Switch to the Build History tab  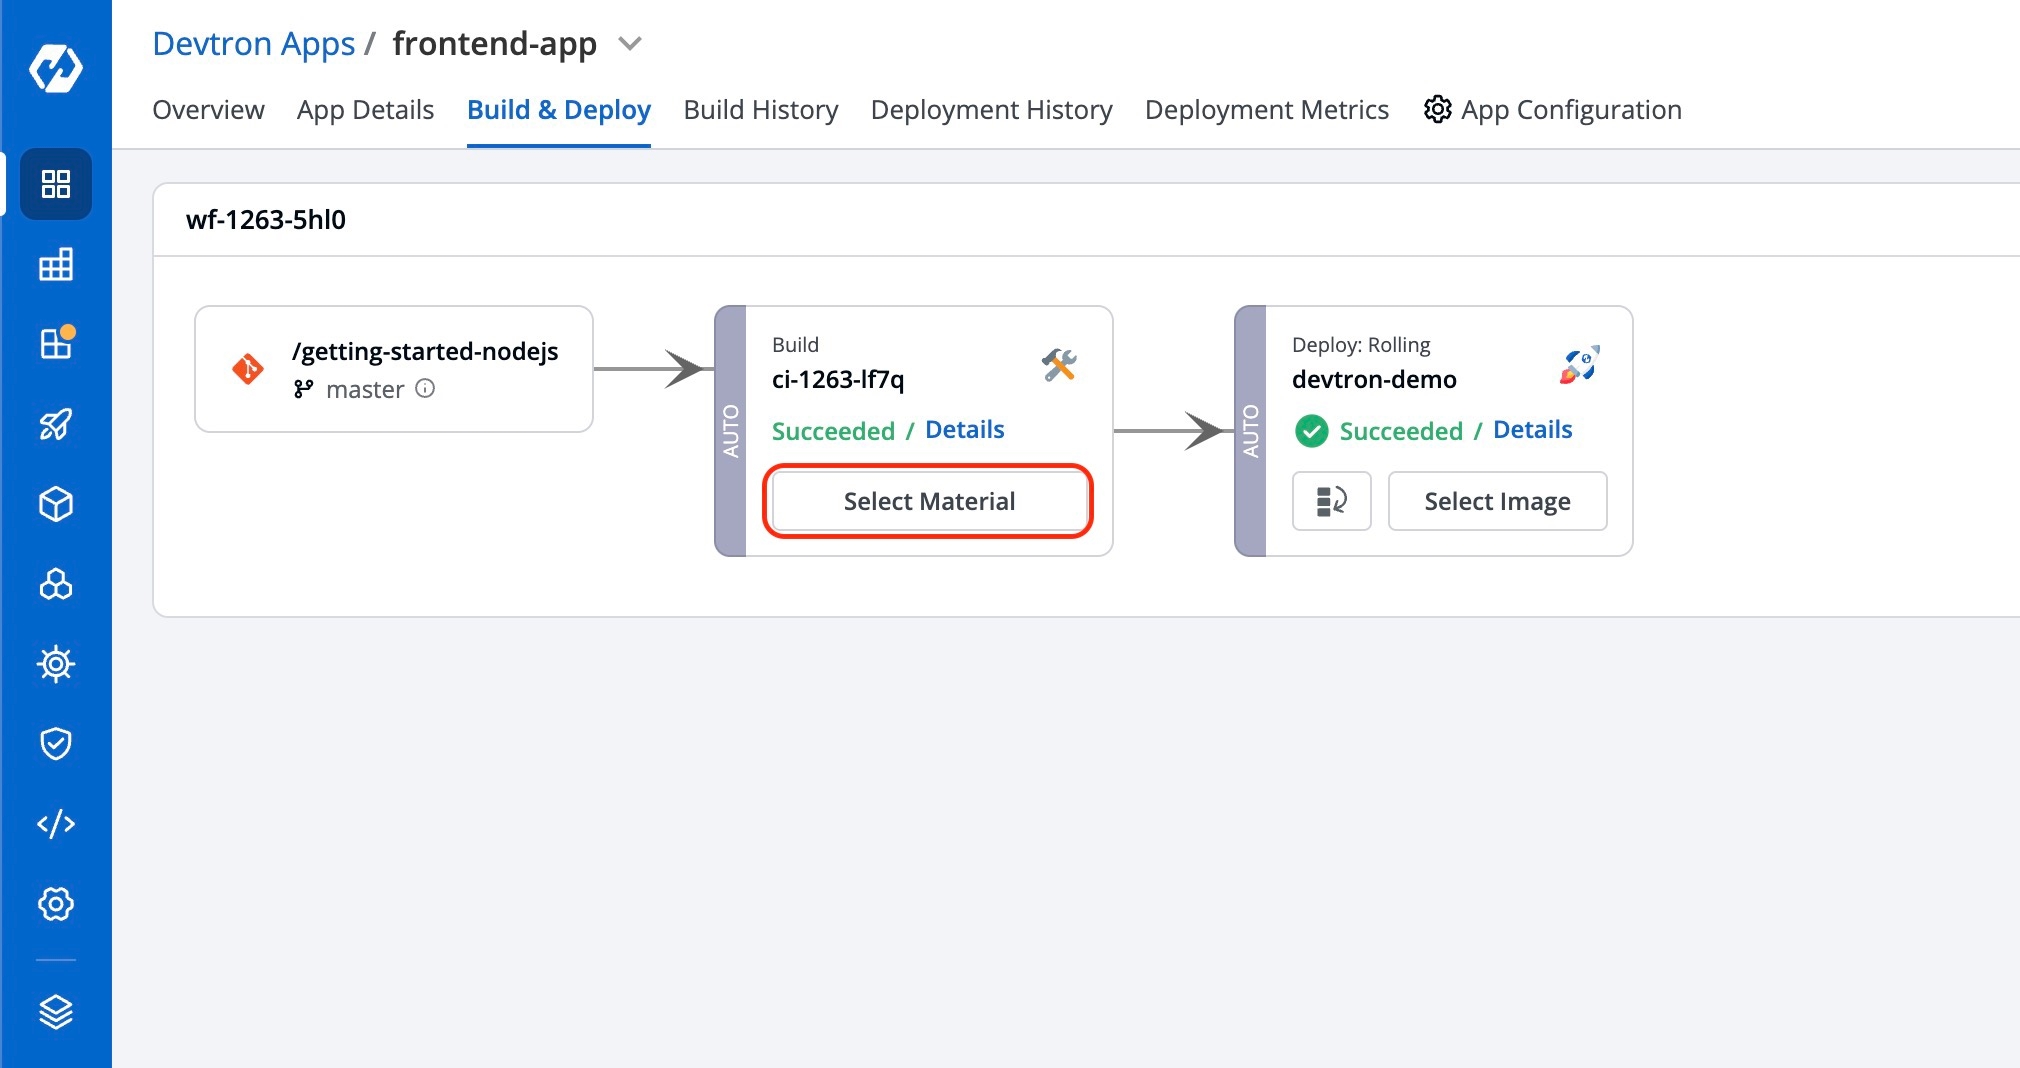tap(760, 110)
